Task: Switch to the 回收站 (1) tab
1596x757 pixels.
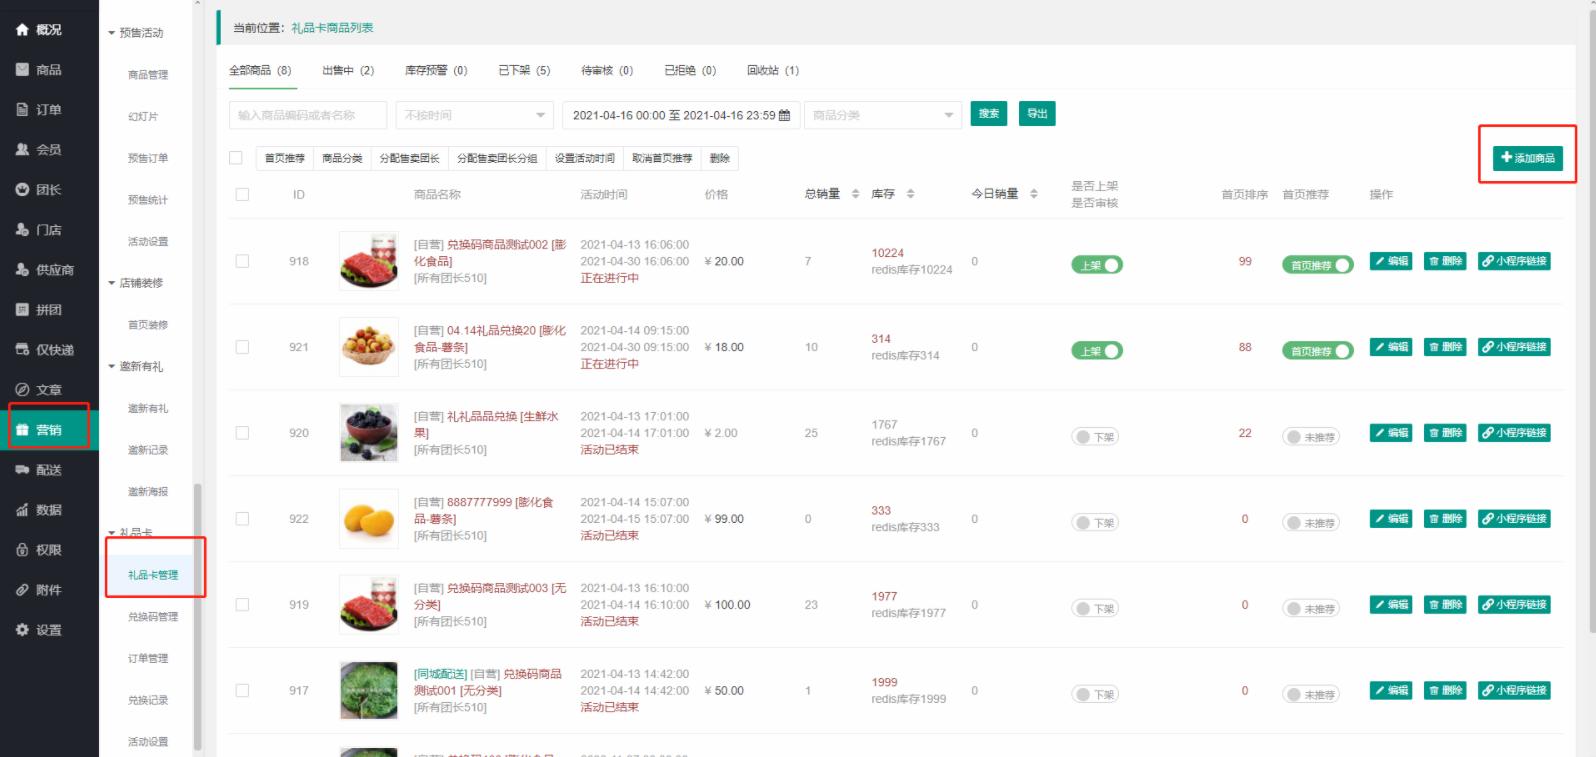Action: coord(773,70)
